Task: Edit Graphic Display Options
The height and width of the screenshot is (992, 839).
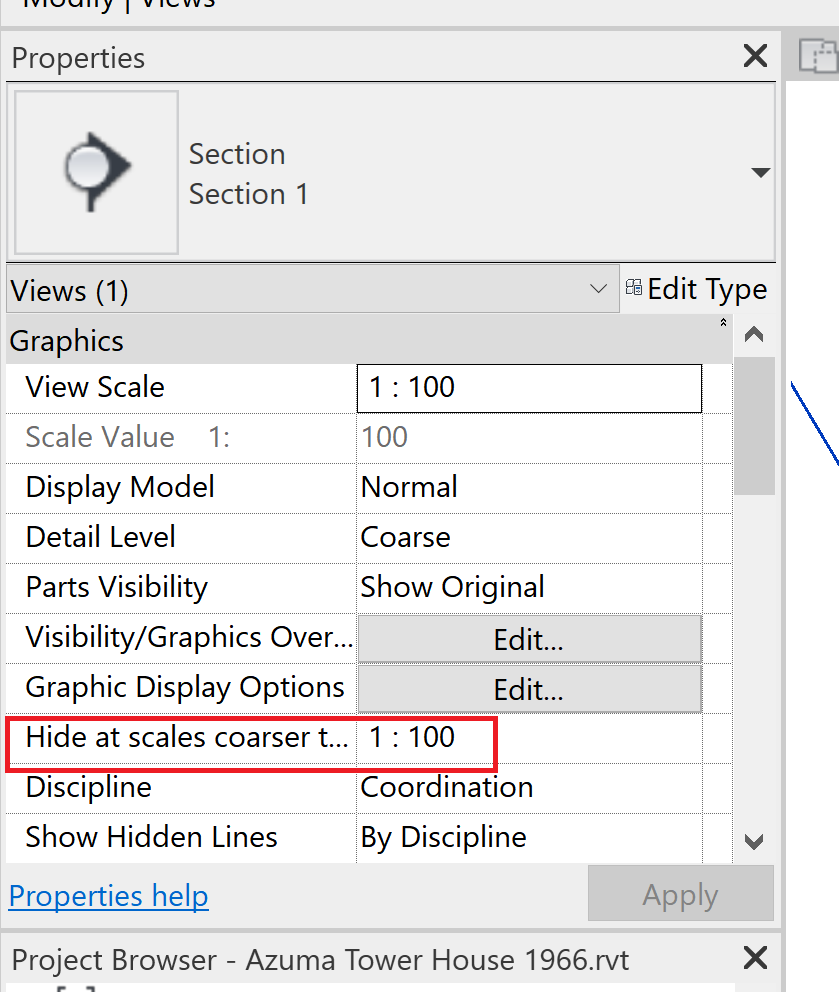Action: coord(529,688)
